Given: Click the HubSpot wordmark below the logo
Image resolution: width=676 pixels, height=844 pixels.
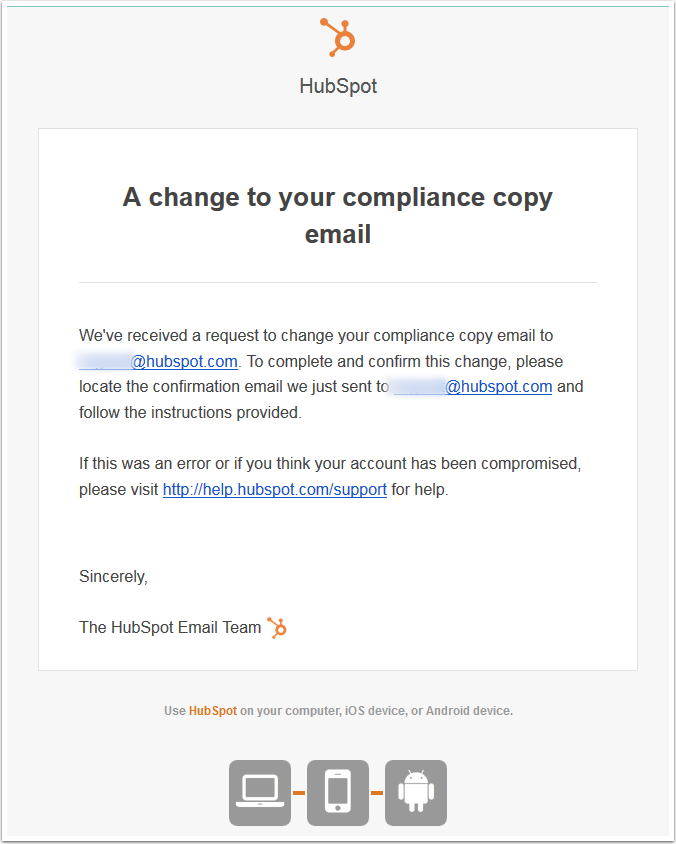Looking at the screenshot, I should point(338,86).
